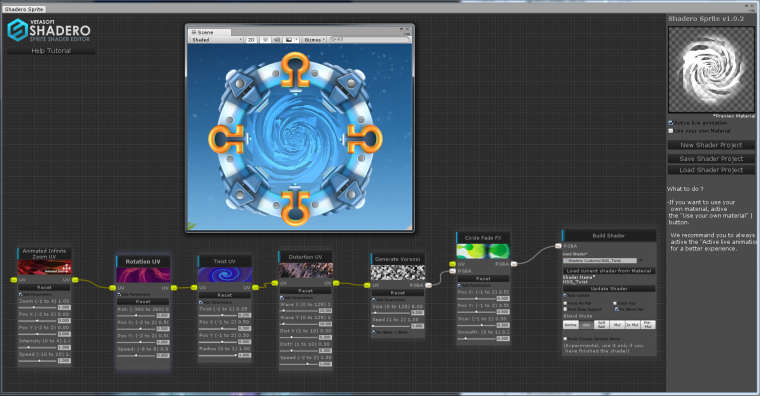Click the Animated Infinite Zoom UV input port
The height and width of the screenshot is (396, 760).
coord(14,280)
